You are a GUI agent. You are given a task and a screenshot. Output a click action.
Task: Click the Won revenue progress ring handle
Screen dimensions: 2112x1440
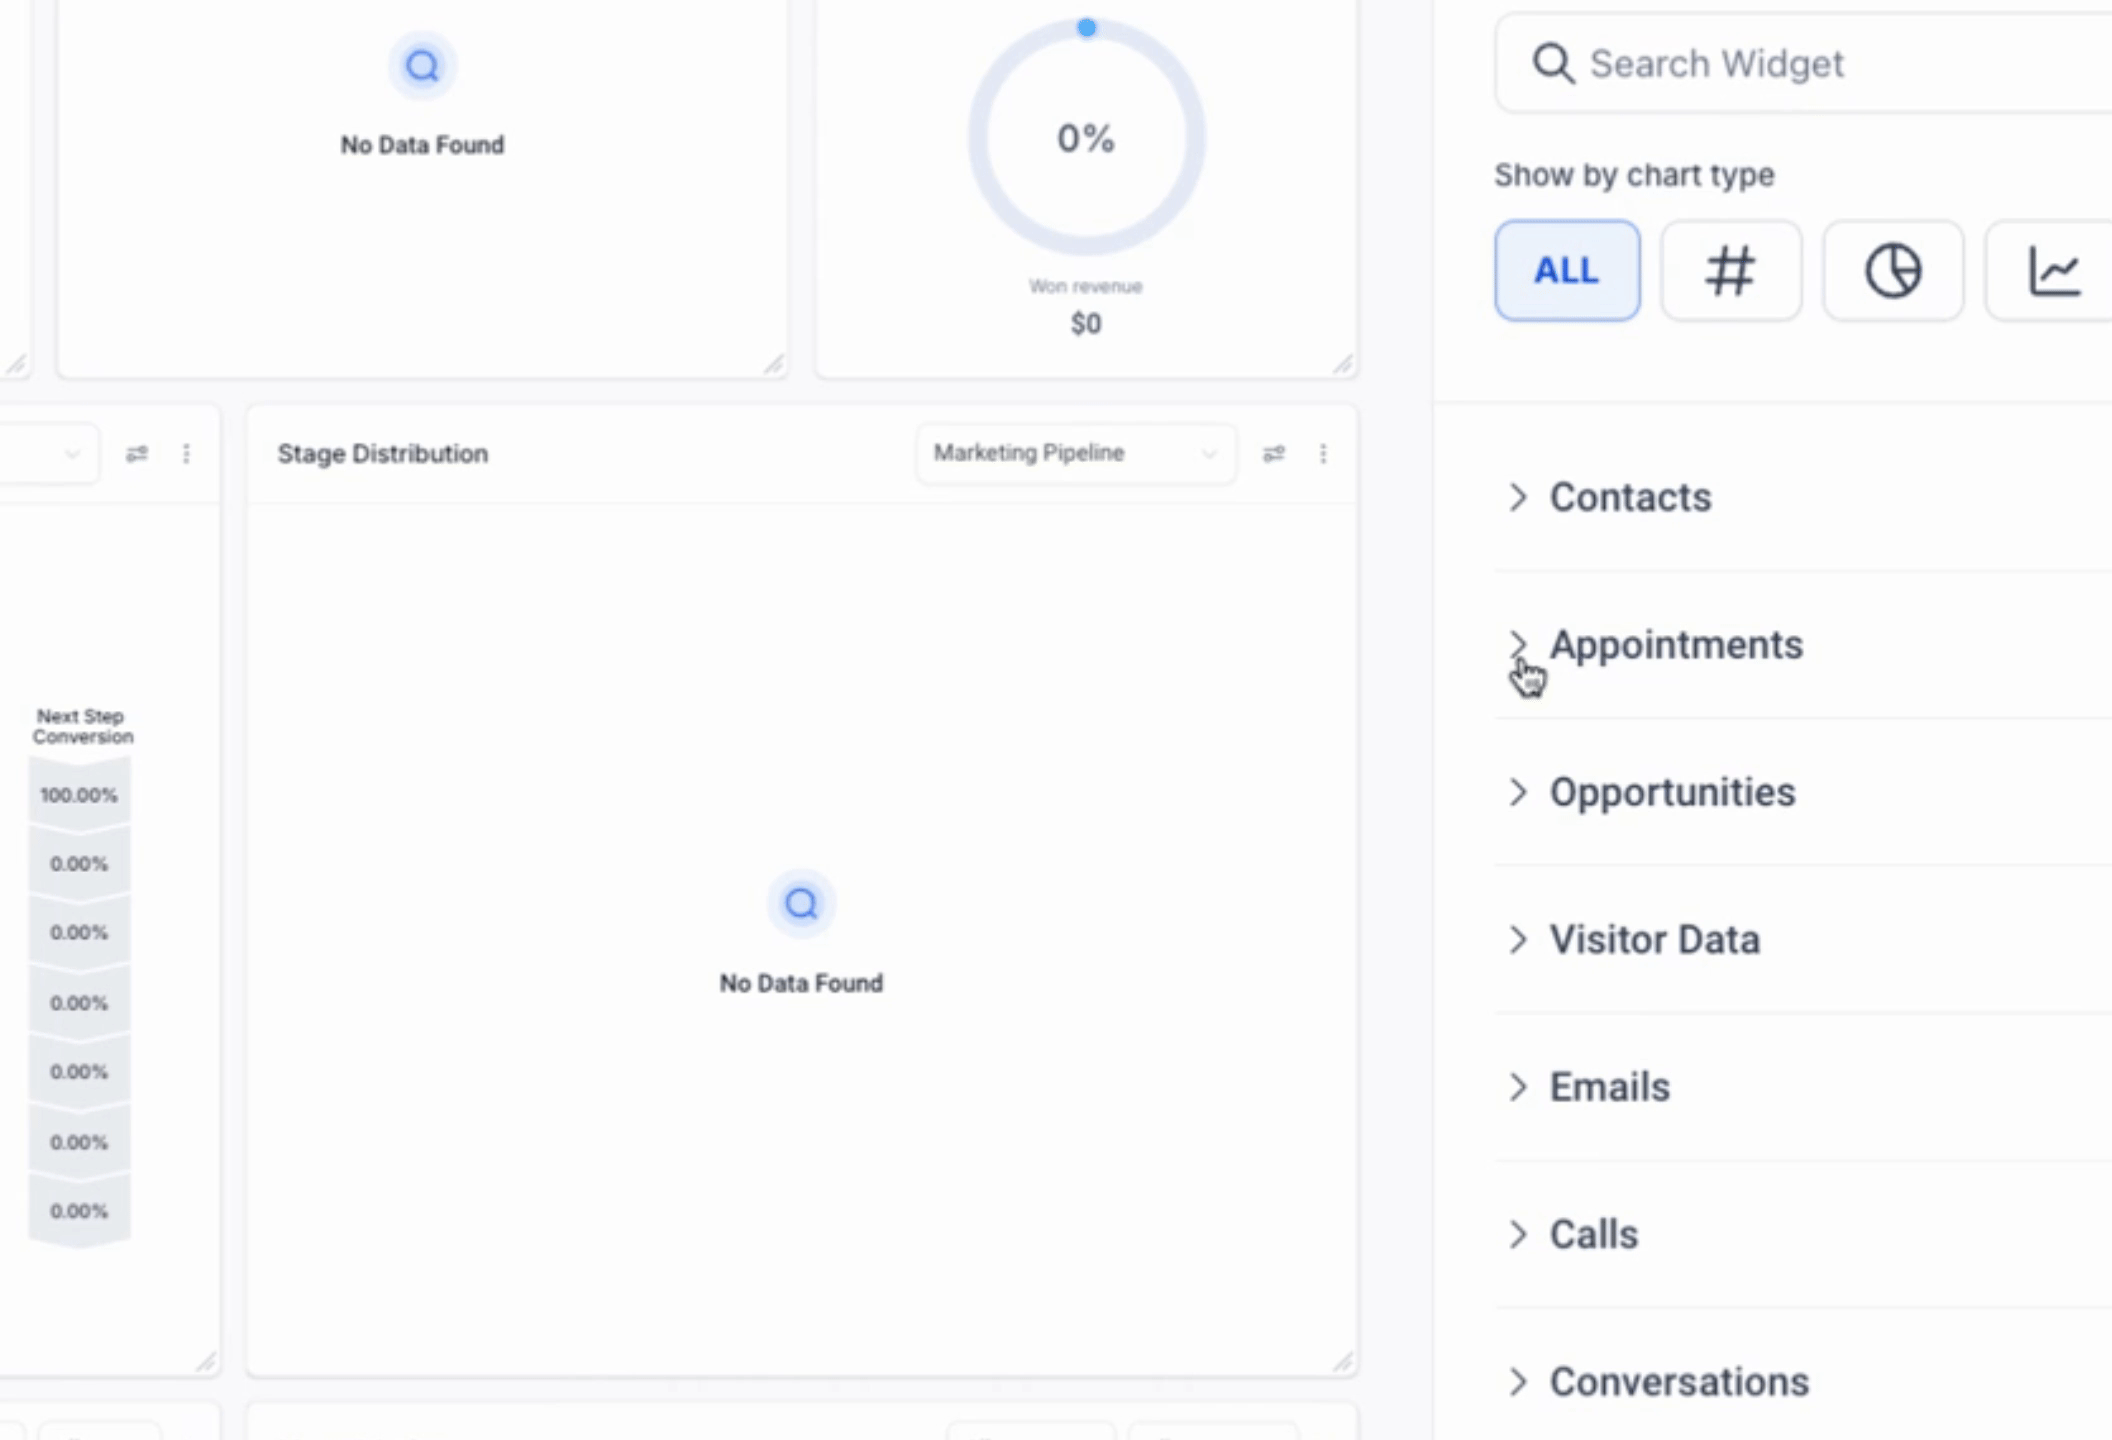tap(1086, 28)
